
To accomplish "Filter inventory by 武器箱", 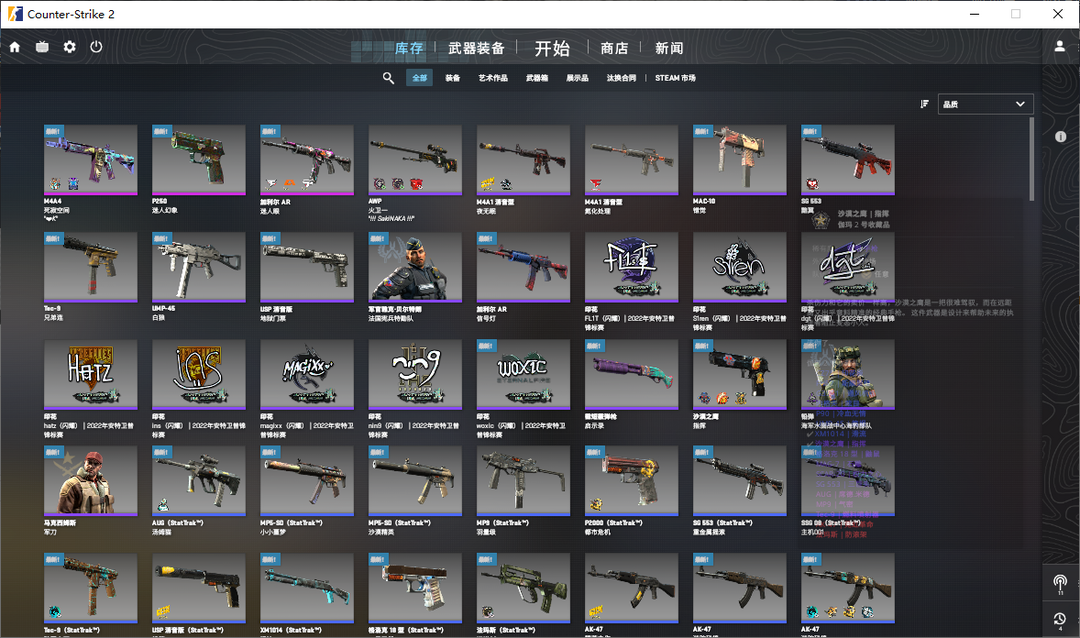I will click(537, 78).
